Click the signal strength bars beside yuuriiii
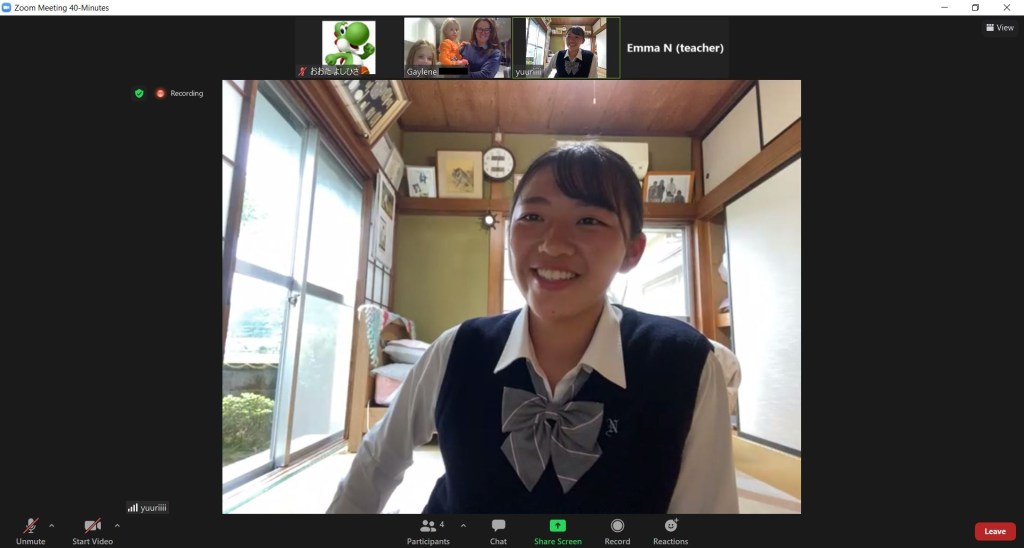Image resolution: width=1024 pixels, height=548 pixels. point(132,507)
